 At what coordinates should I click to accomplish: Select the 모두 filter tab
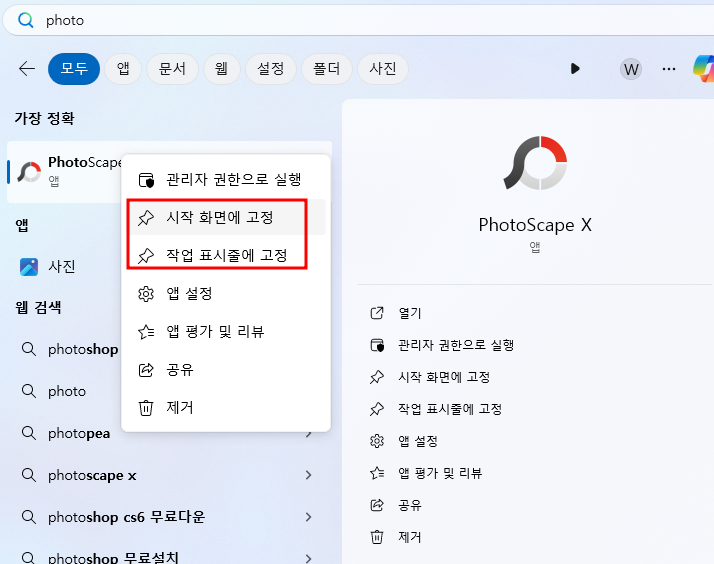pos(74,69)
